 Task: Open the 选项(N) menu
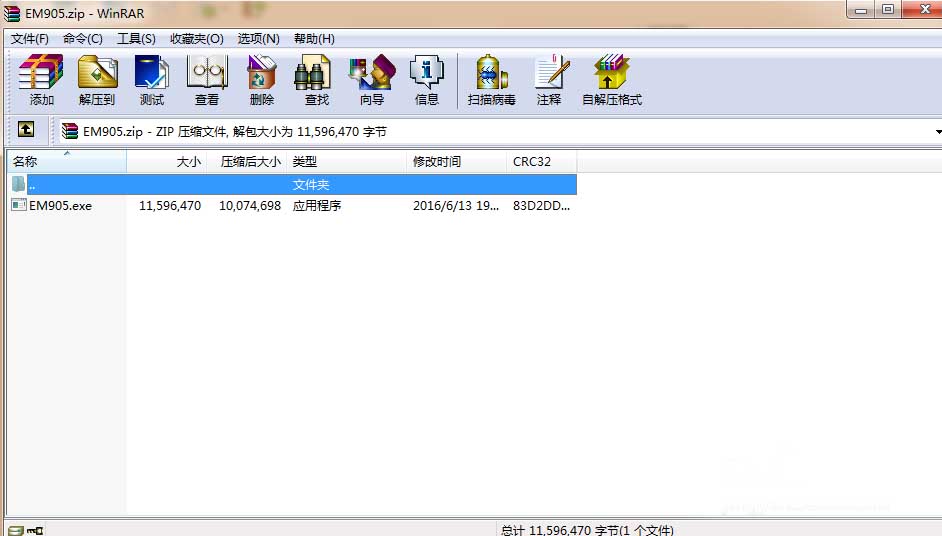tap(258, 39)
